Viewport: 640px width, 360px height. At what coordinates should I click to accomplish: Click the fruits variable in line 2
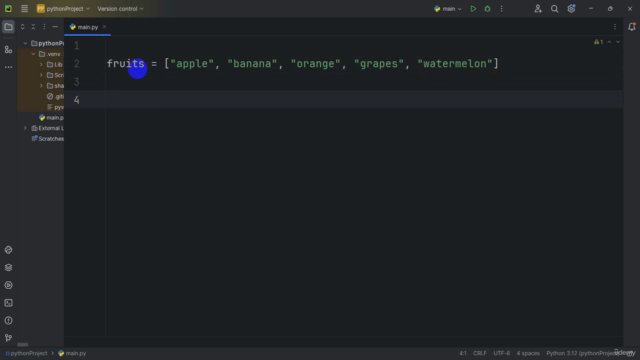(125, 64)
